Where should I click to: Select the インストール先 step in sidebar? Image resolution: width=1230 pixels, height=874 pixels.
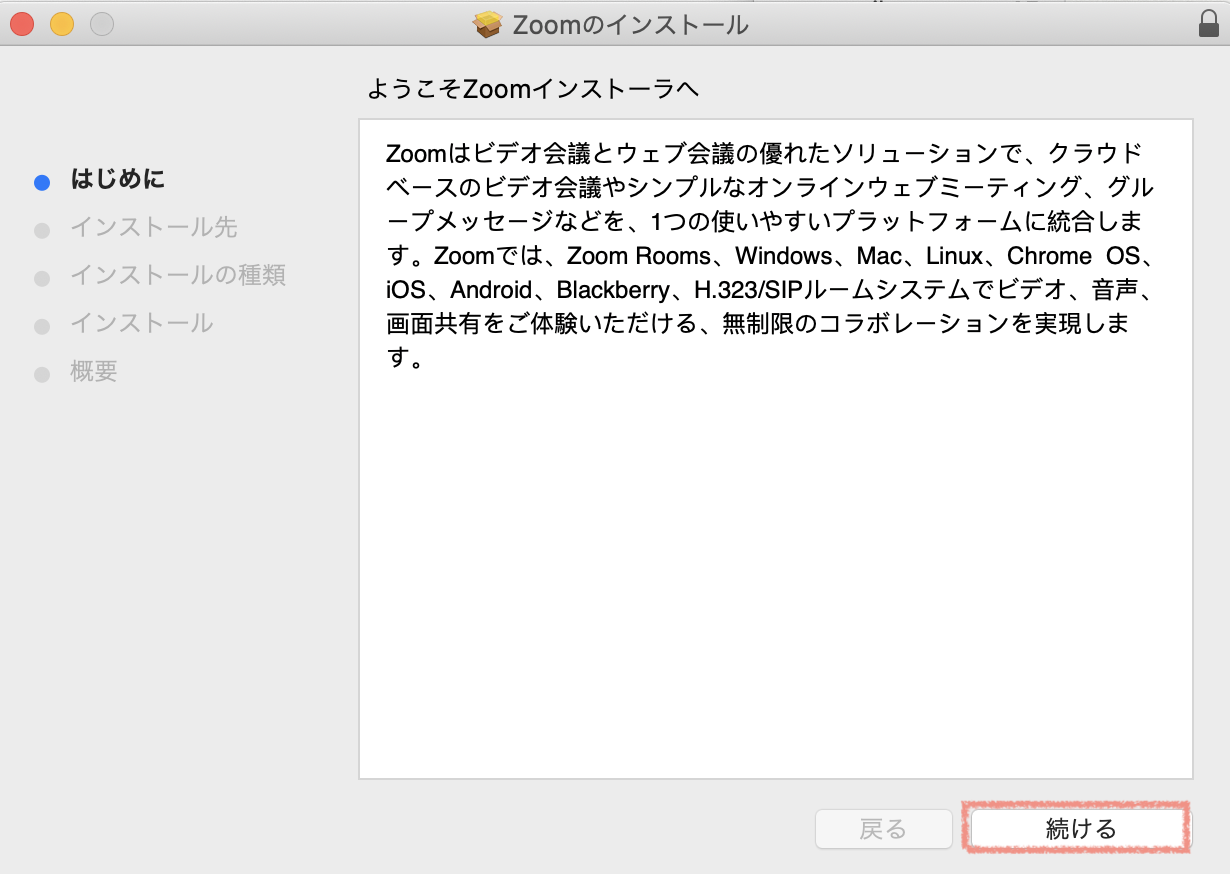(x=154, y=228)
